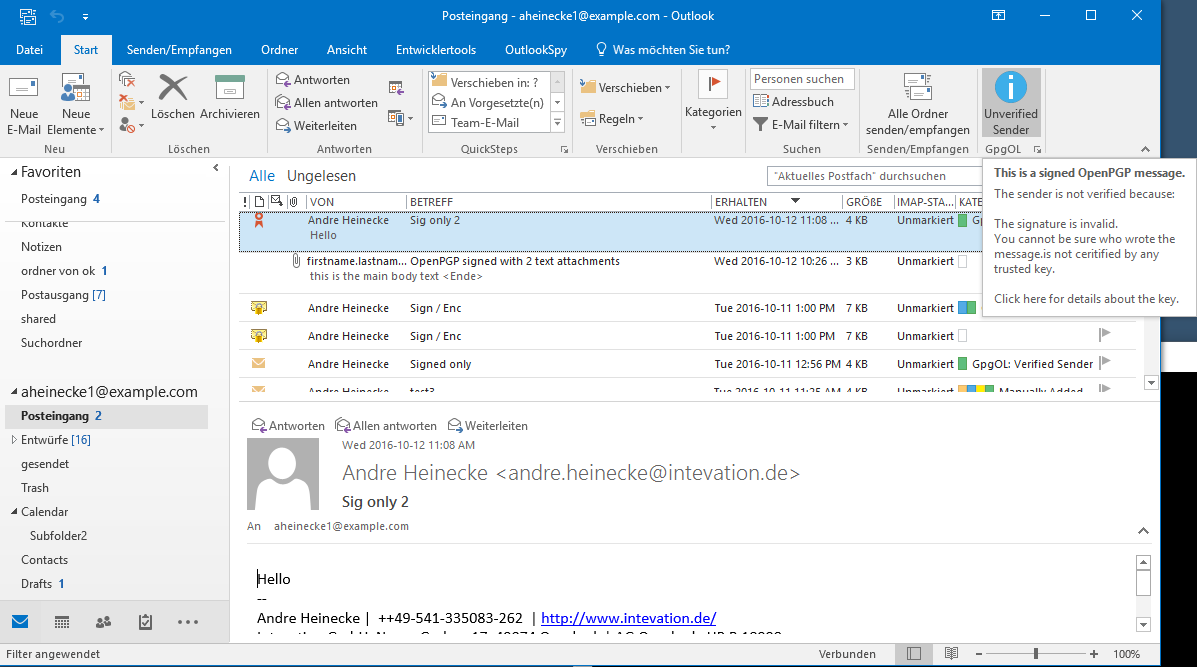Switch to the Ordner tab
Screen dimensions: 1197x667
coord(279,50)
